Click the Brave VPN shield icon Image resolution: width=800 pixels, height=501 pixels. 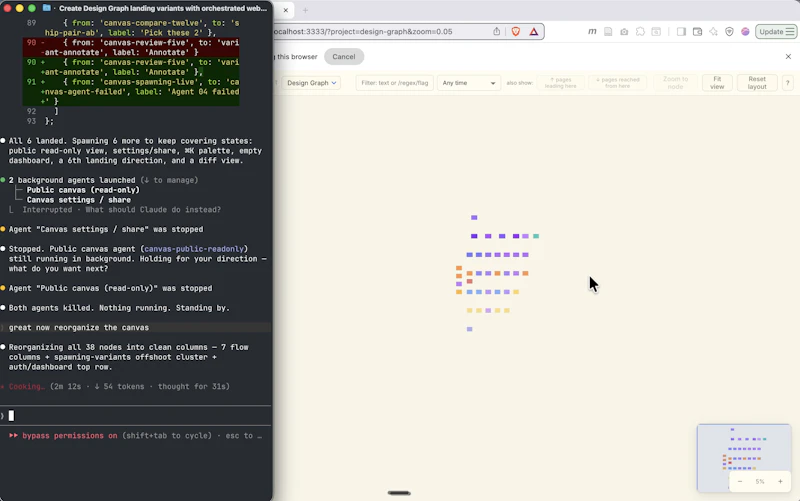(x=729, y=32)
